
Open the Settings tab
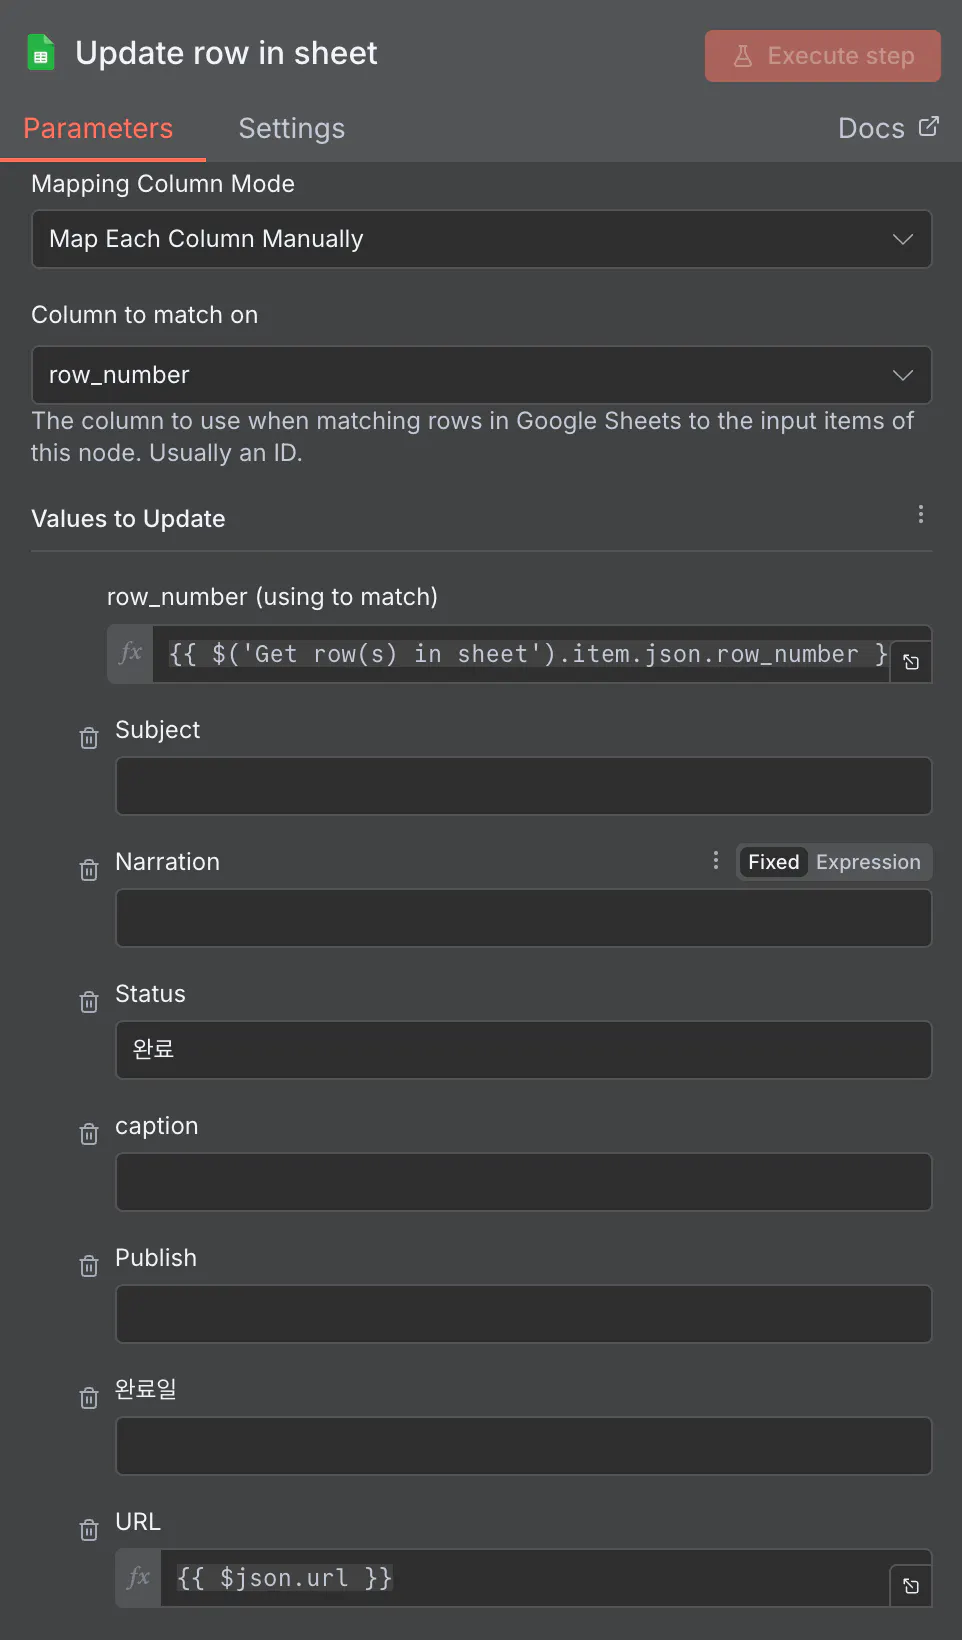[x=291, y=129]
